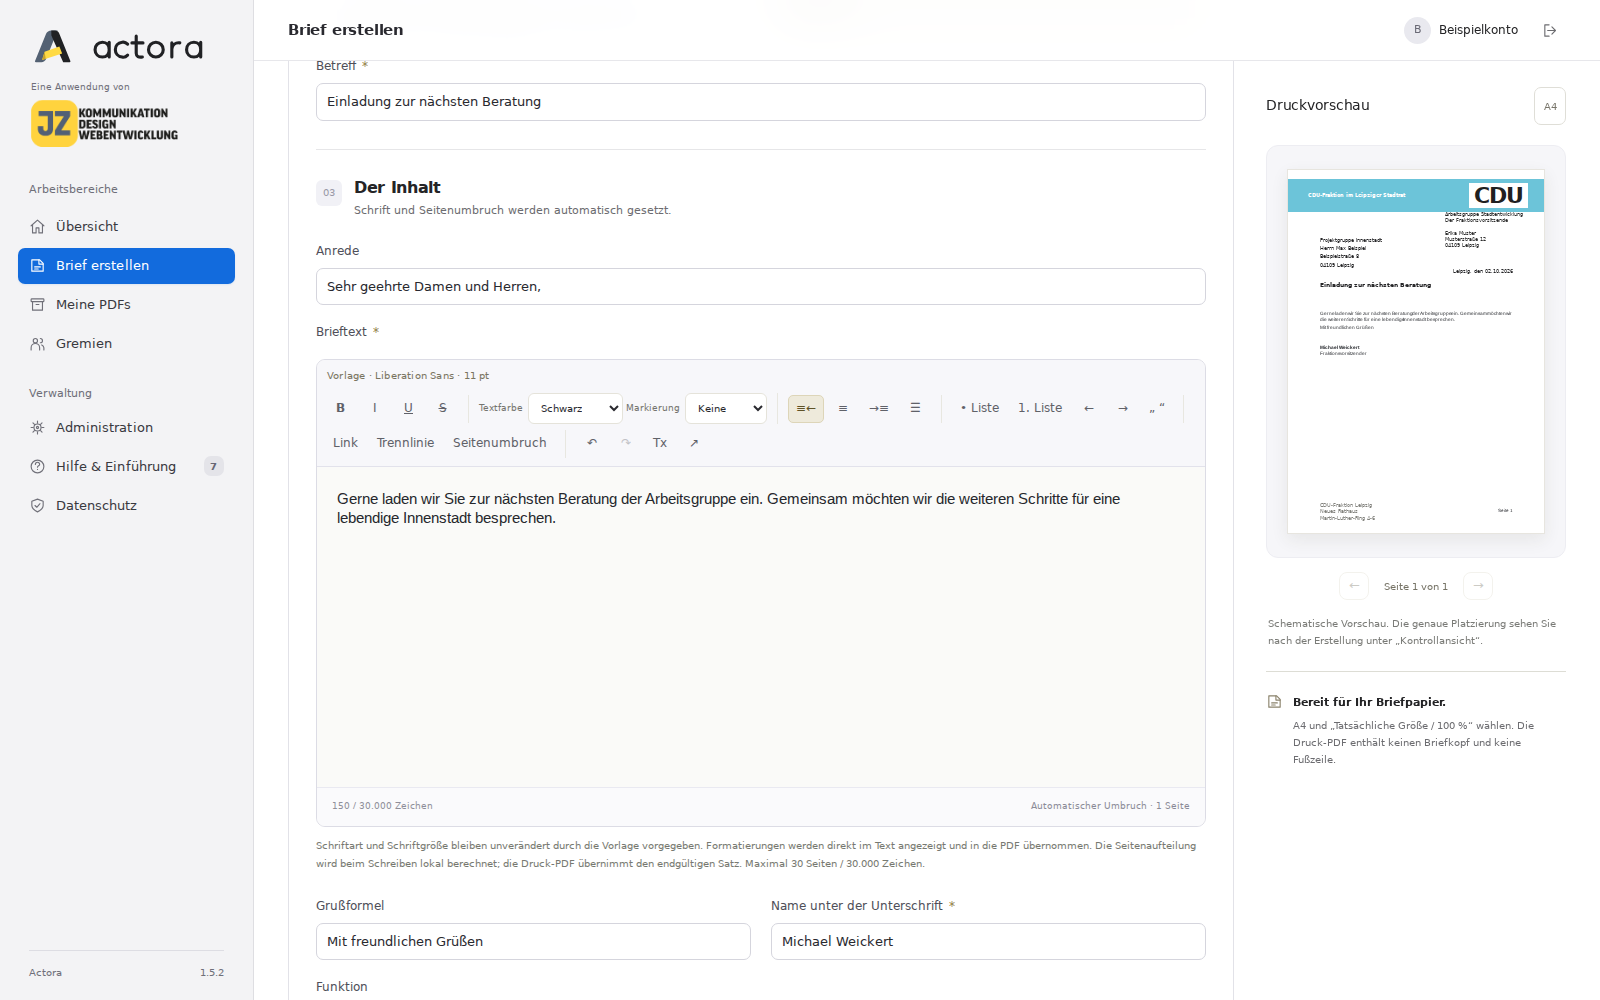Open Meine PDFs
1600x1000 pixels.
[x=126, y=304]
